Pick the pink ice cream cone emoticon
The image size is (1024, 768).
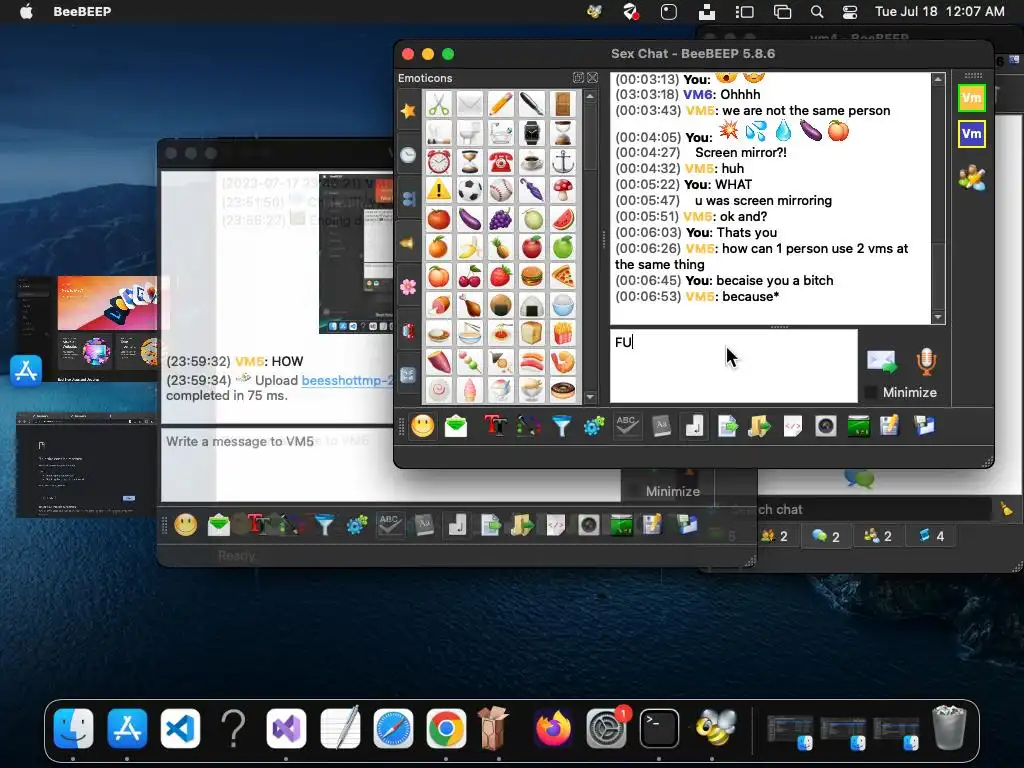(470, 390)
